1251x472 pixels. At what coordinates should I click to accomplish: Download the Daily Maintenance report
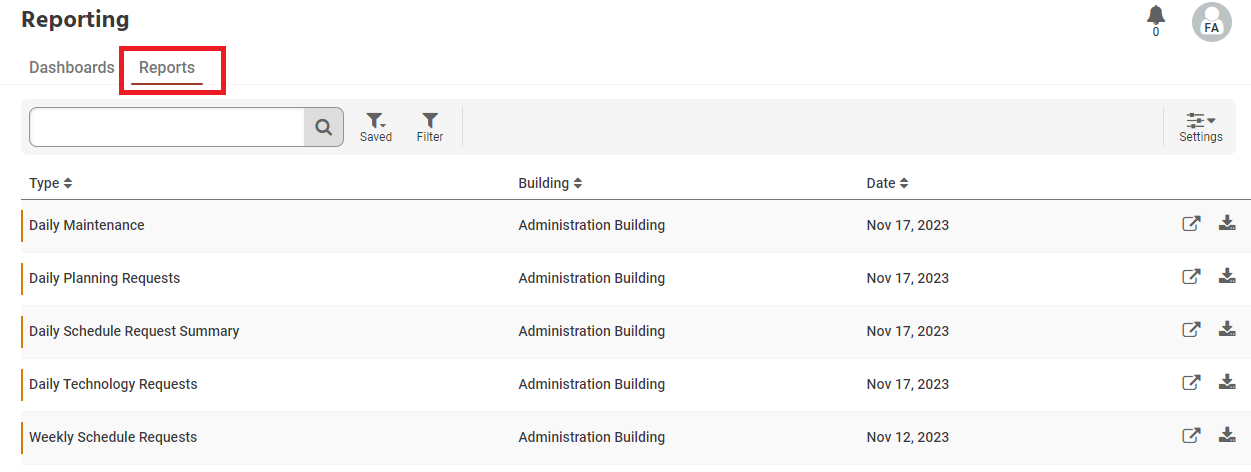pos(1227,223)
